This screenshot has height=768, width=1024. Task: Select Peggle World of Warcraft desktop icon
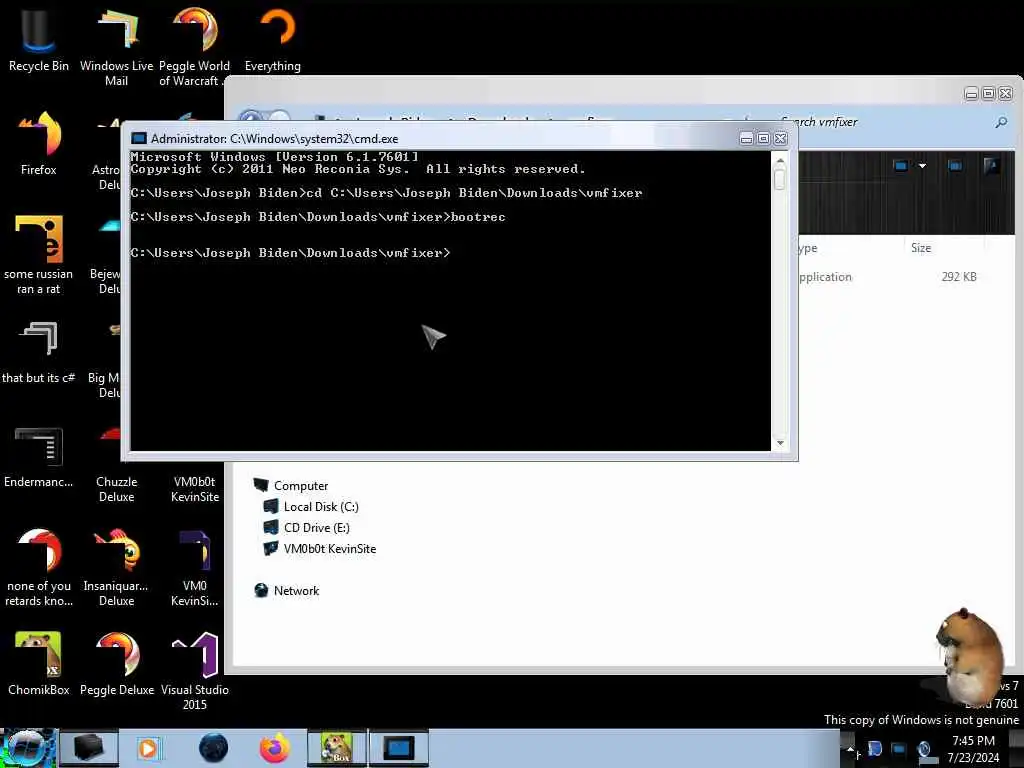pos(194,46)
